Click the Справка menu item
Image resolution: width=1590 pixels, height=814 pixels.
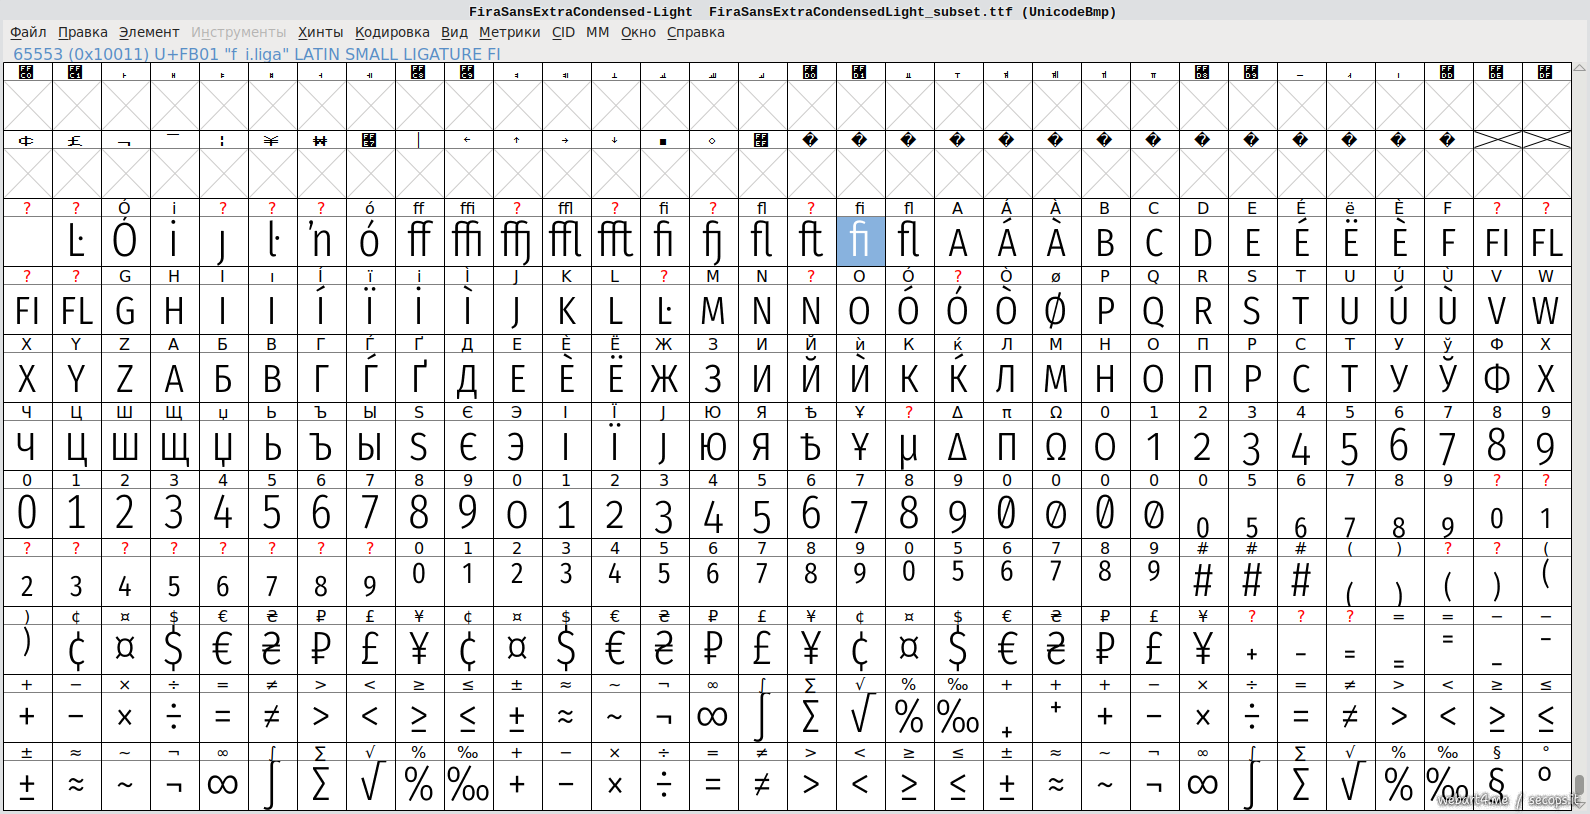click(695, 32)
